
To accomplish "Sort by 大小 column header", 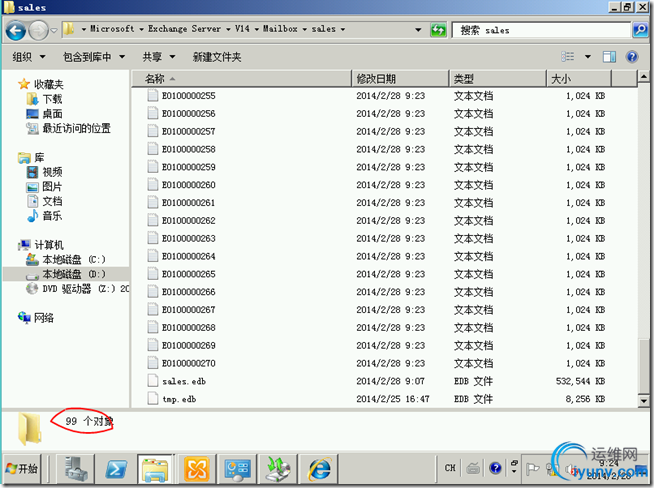I will click(579, 78).
